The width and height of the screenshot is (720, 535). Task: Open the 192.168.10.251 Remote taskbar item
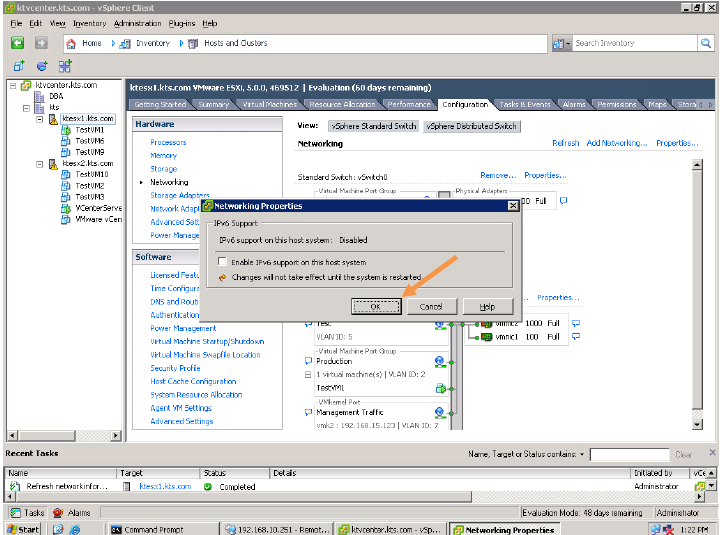coord(277,529)
